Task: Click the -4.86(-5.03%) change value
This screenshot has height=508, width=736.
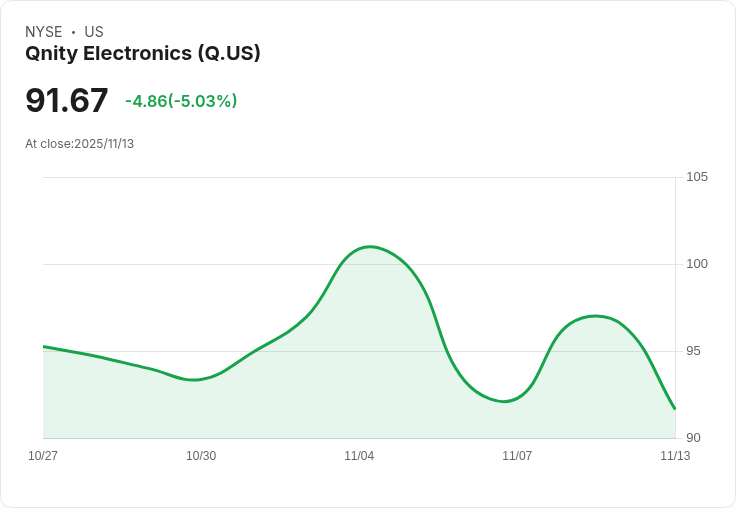Action: [181, 101]
